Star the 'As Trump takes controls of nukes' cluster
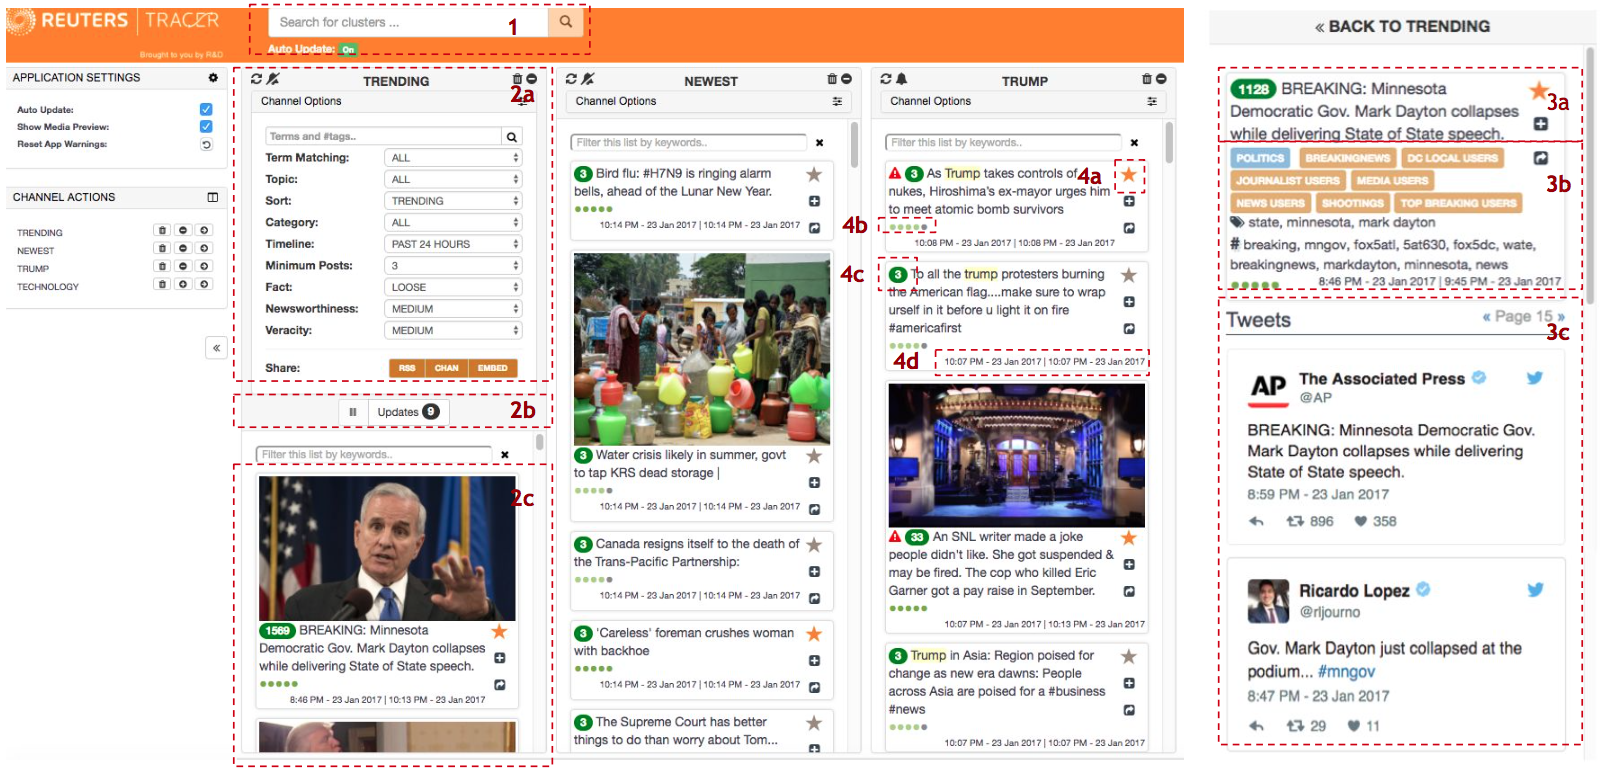Viewport: 1602px width, 779px height. tap(1129, 175)
